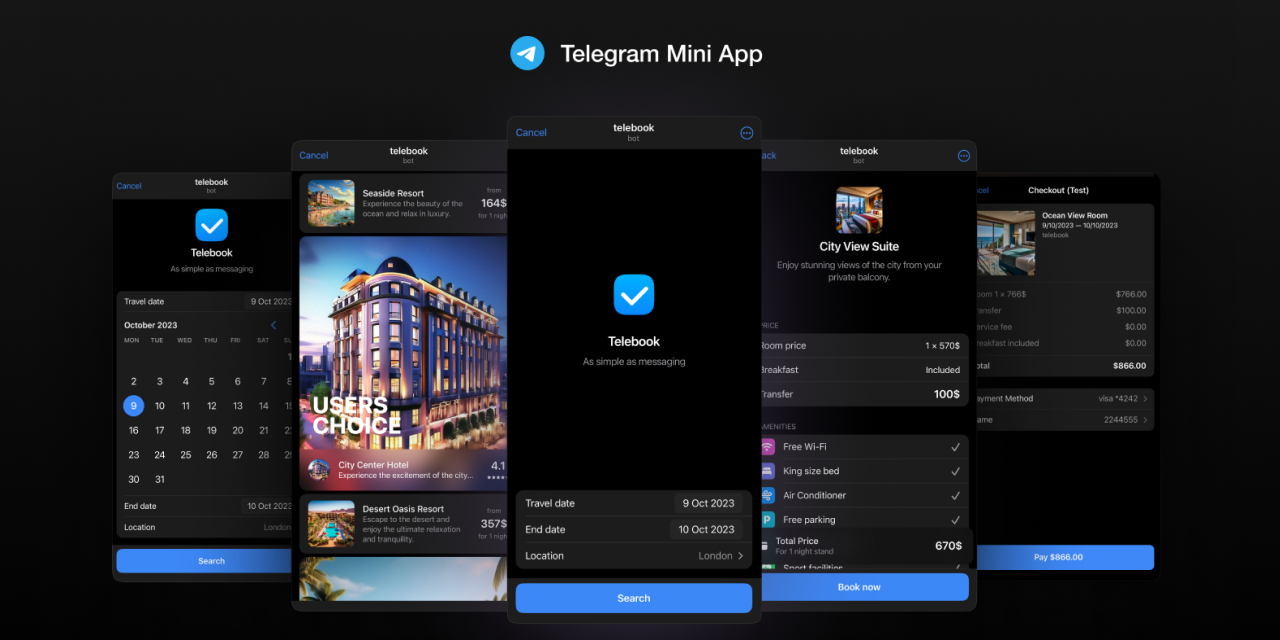Image resolution: width=1280 pixels, height=640 pixels.
Task: Click the City View Suite room photo
Action: pos(859,210)
